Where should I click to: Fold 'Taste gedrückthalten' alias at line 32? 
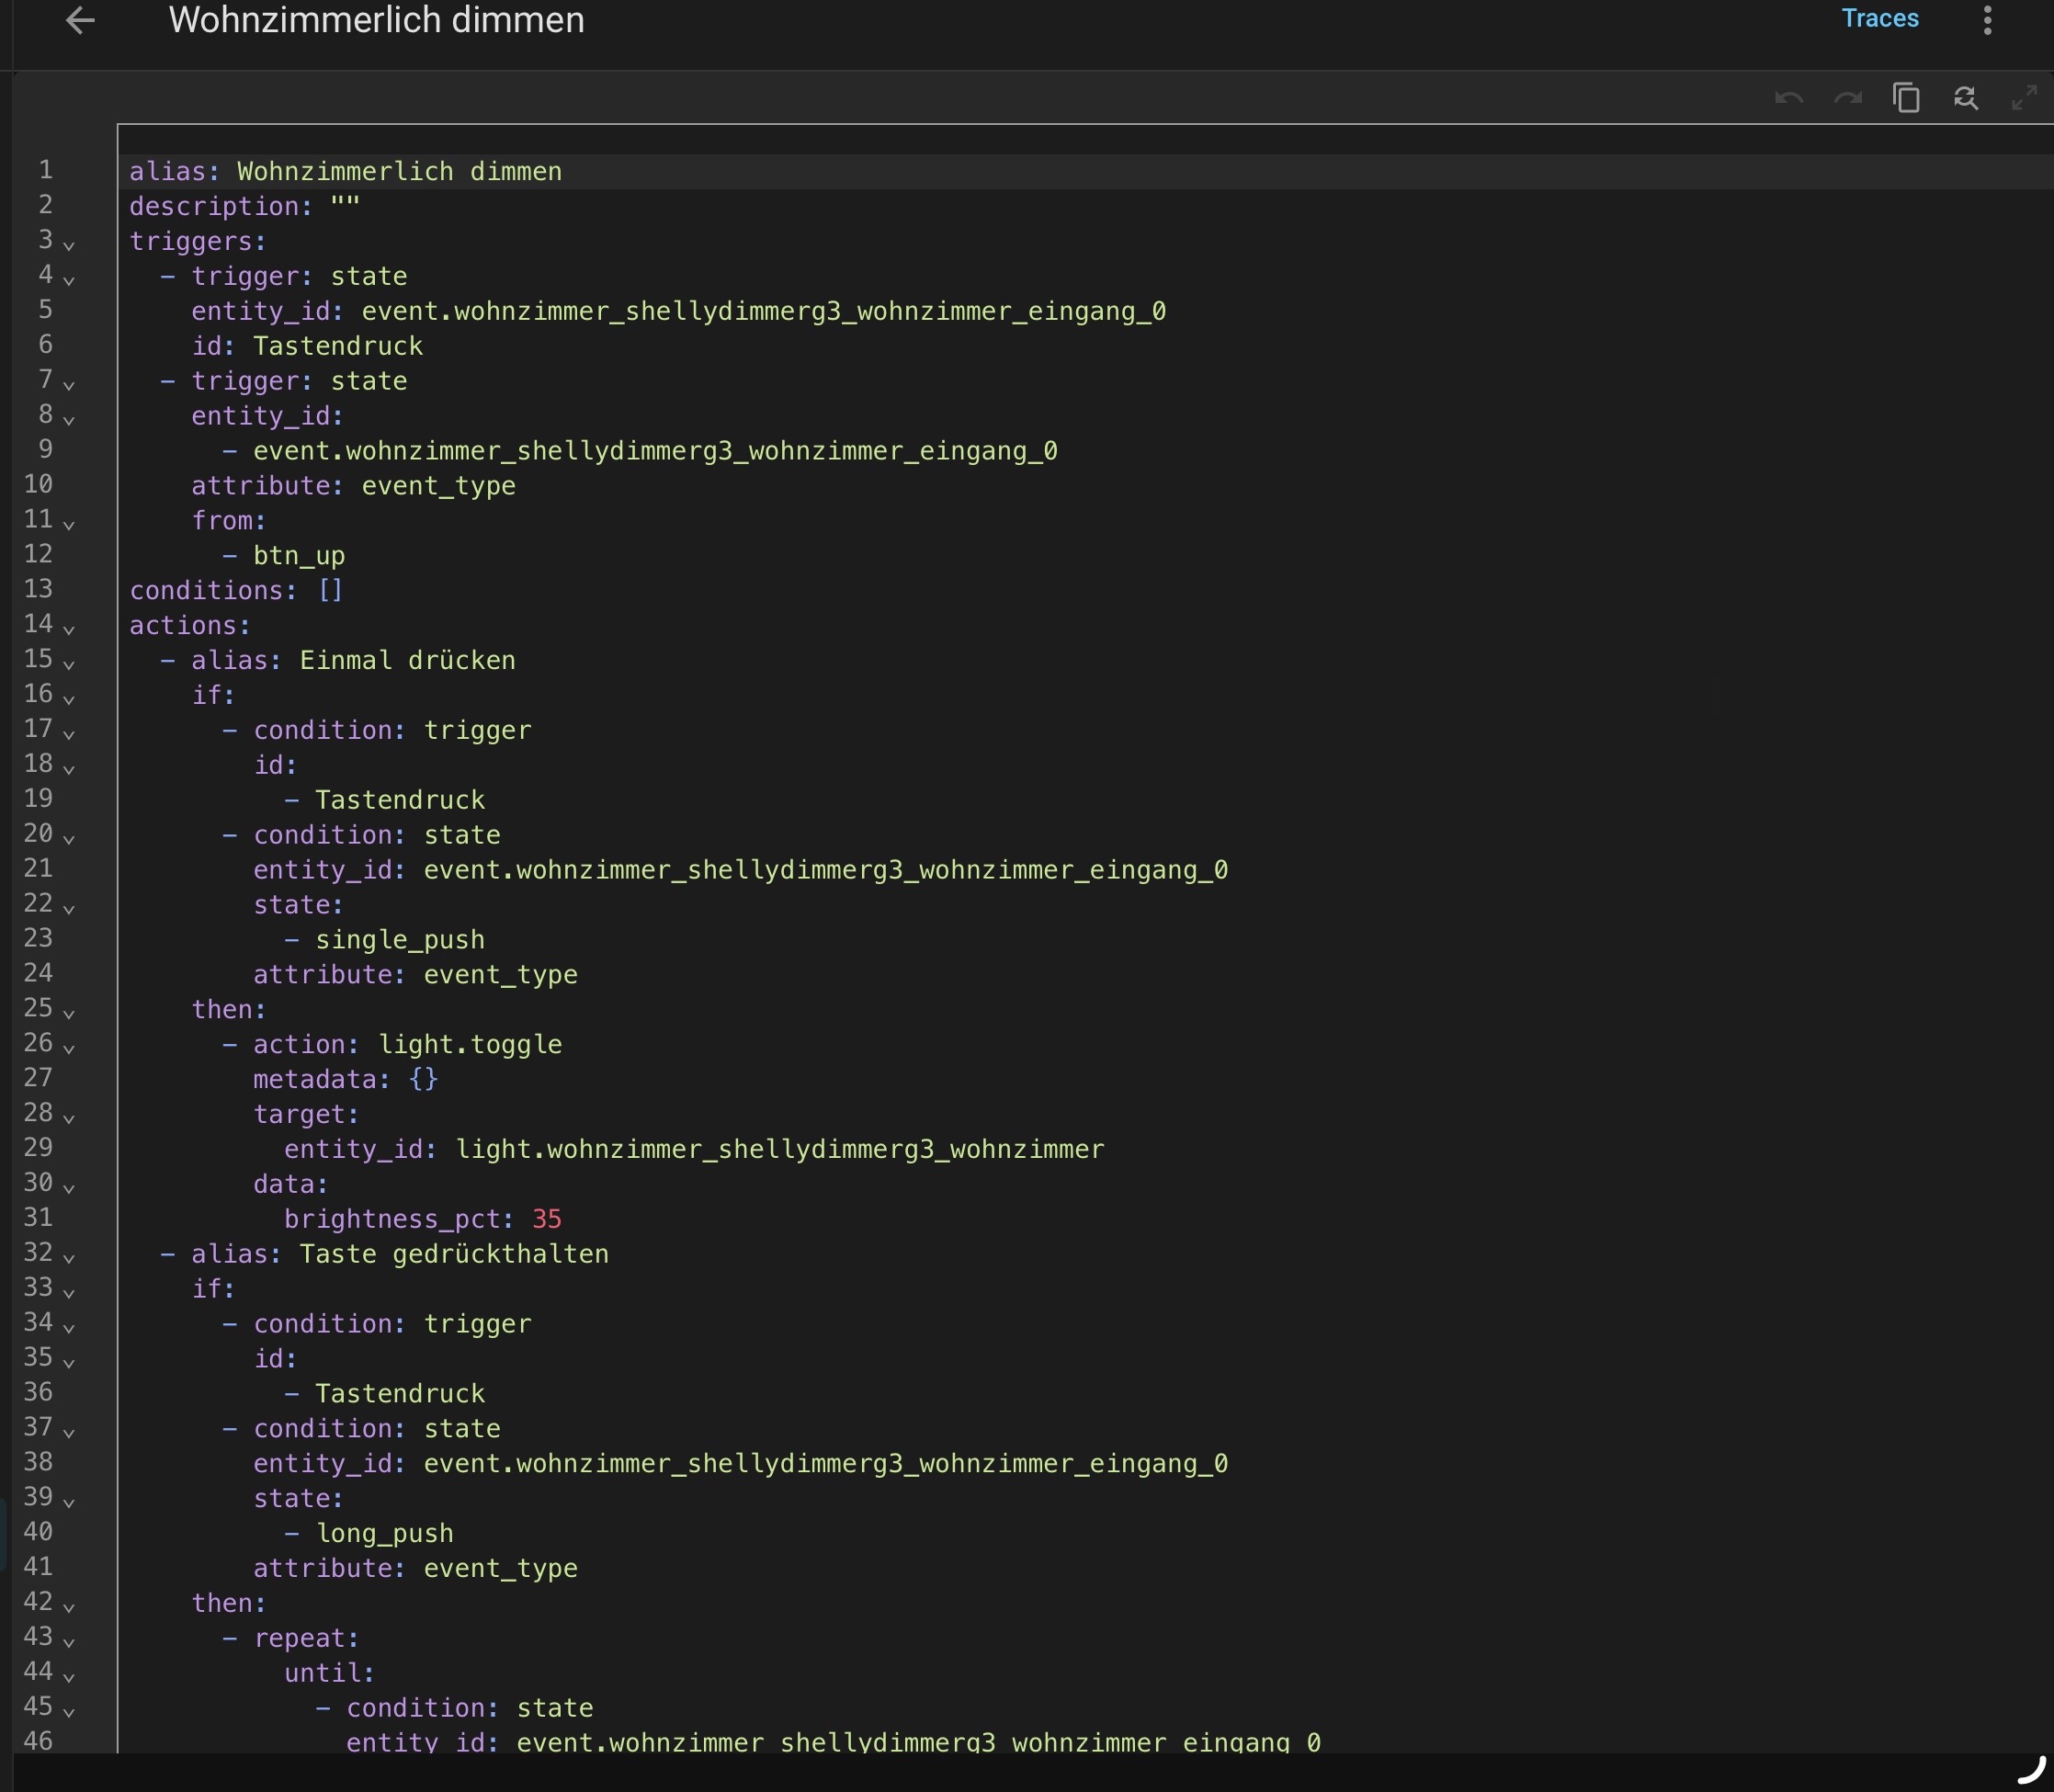coord(69,1257)
